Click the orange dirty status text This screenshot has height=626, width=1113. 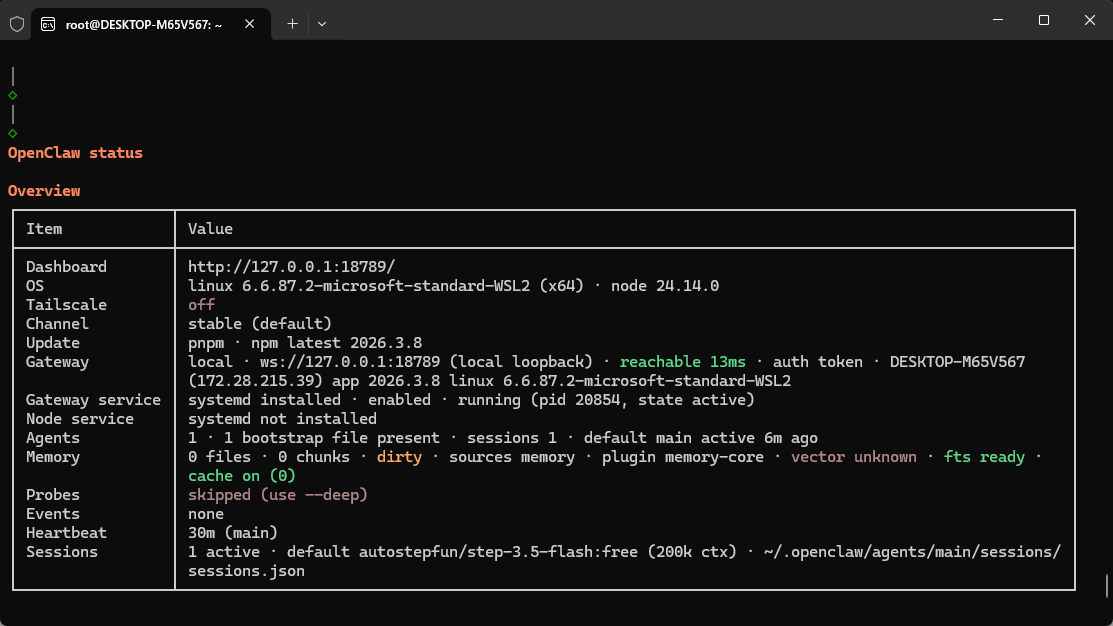click(399, 457)
